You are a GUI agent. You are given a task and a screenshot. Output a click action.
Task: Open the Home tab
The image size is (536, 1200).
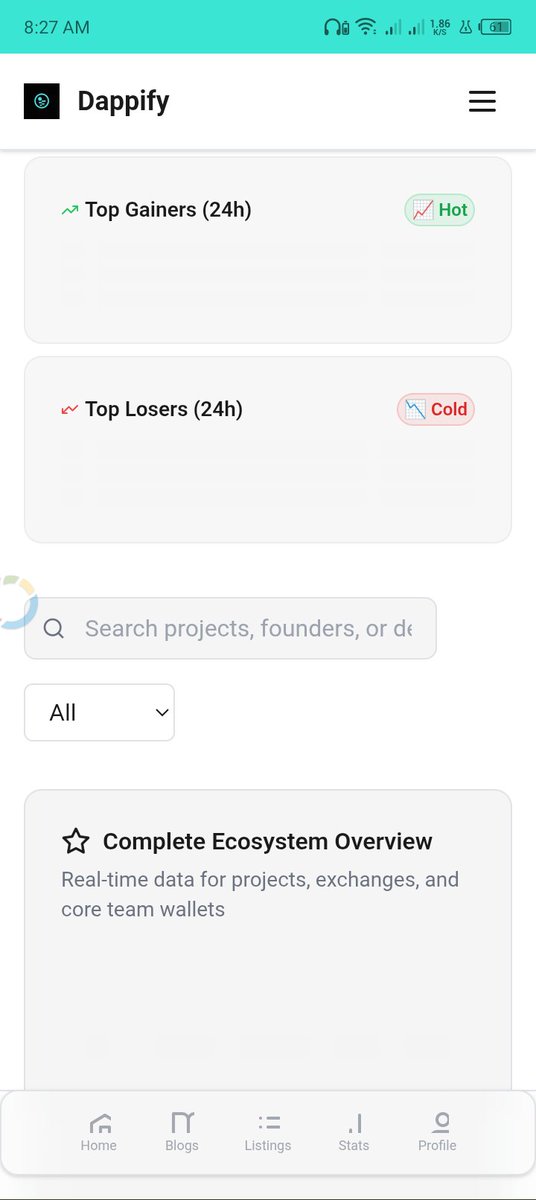tap(99, 1132)
